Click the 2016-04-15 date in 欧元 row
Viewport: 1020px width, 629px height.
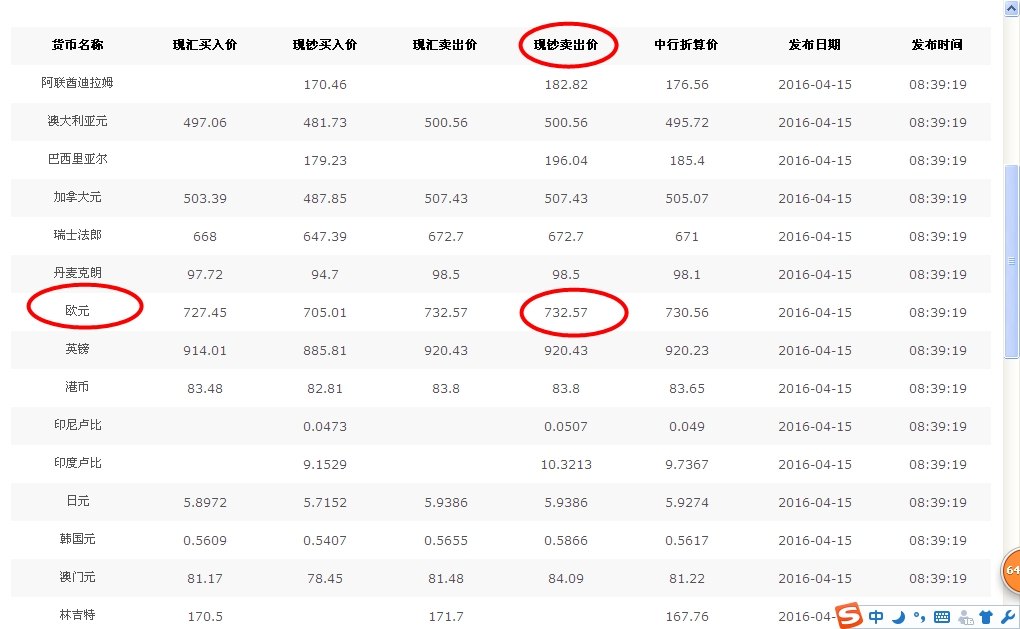[814, 313]
